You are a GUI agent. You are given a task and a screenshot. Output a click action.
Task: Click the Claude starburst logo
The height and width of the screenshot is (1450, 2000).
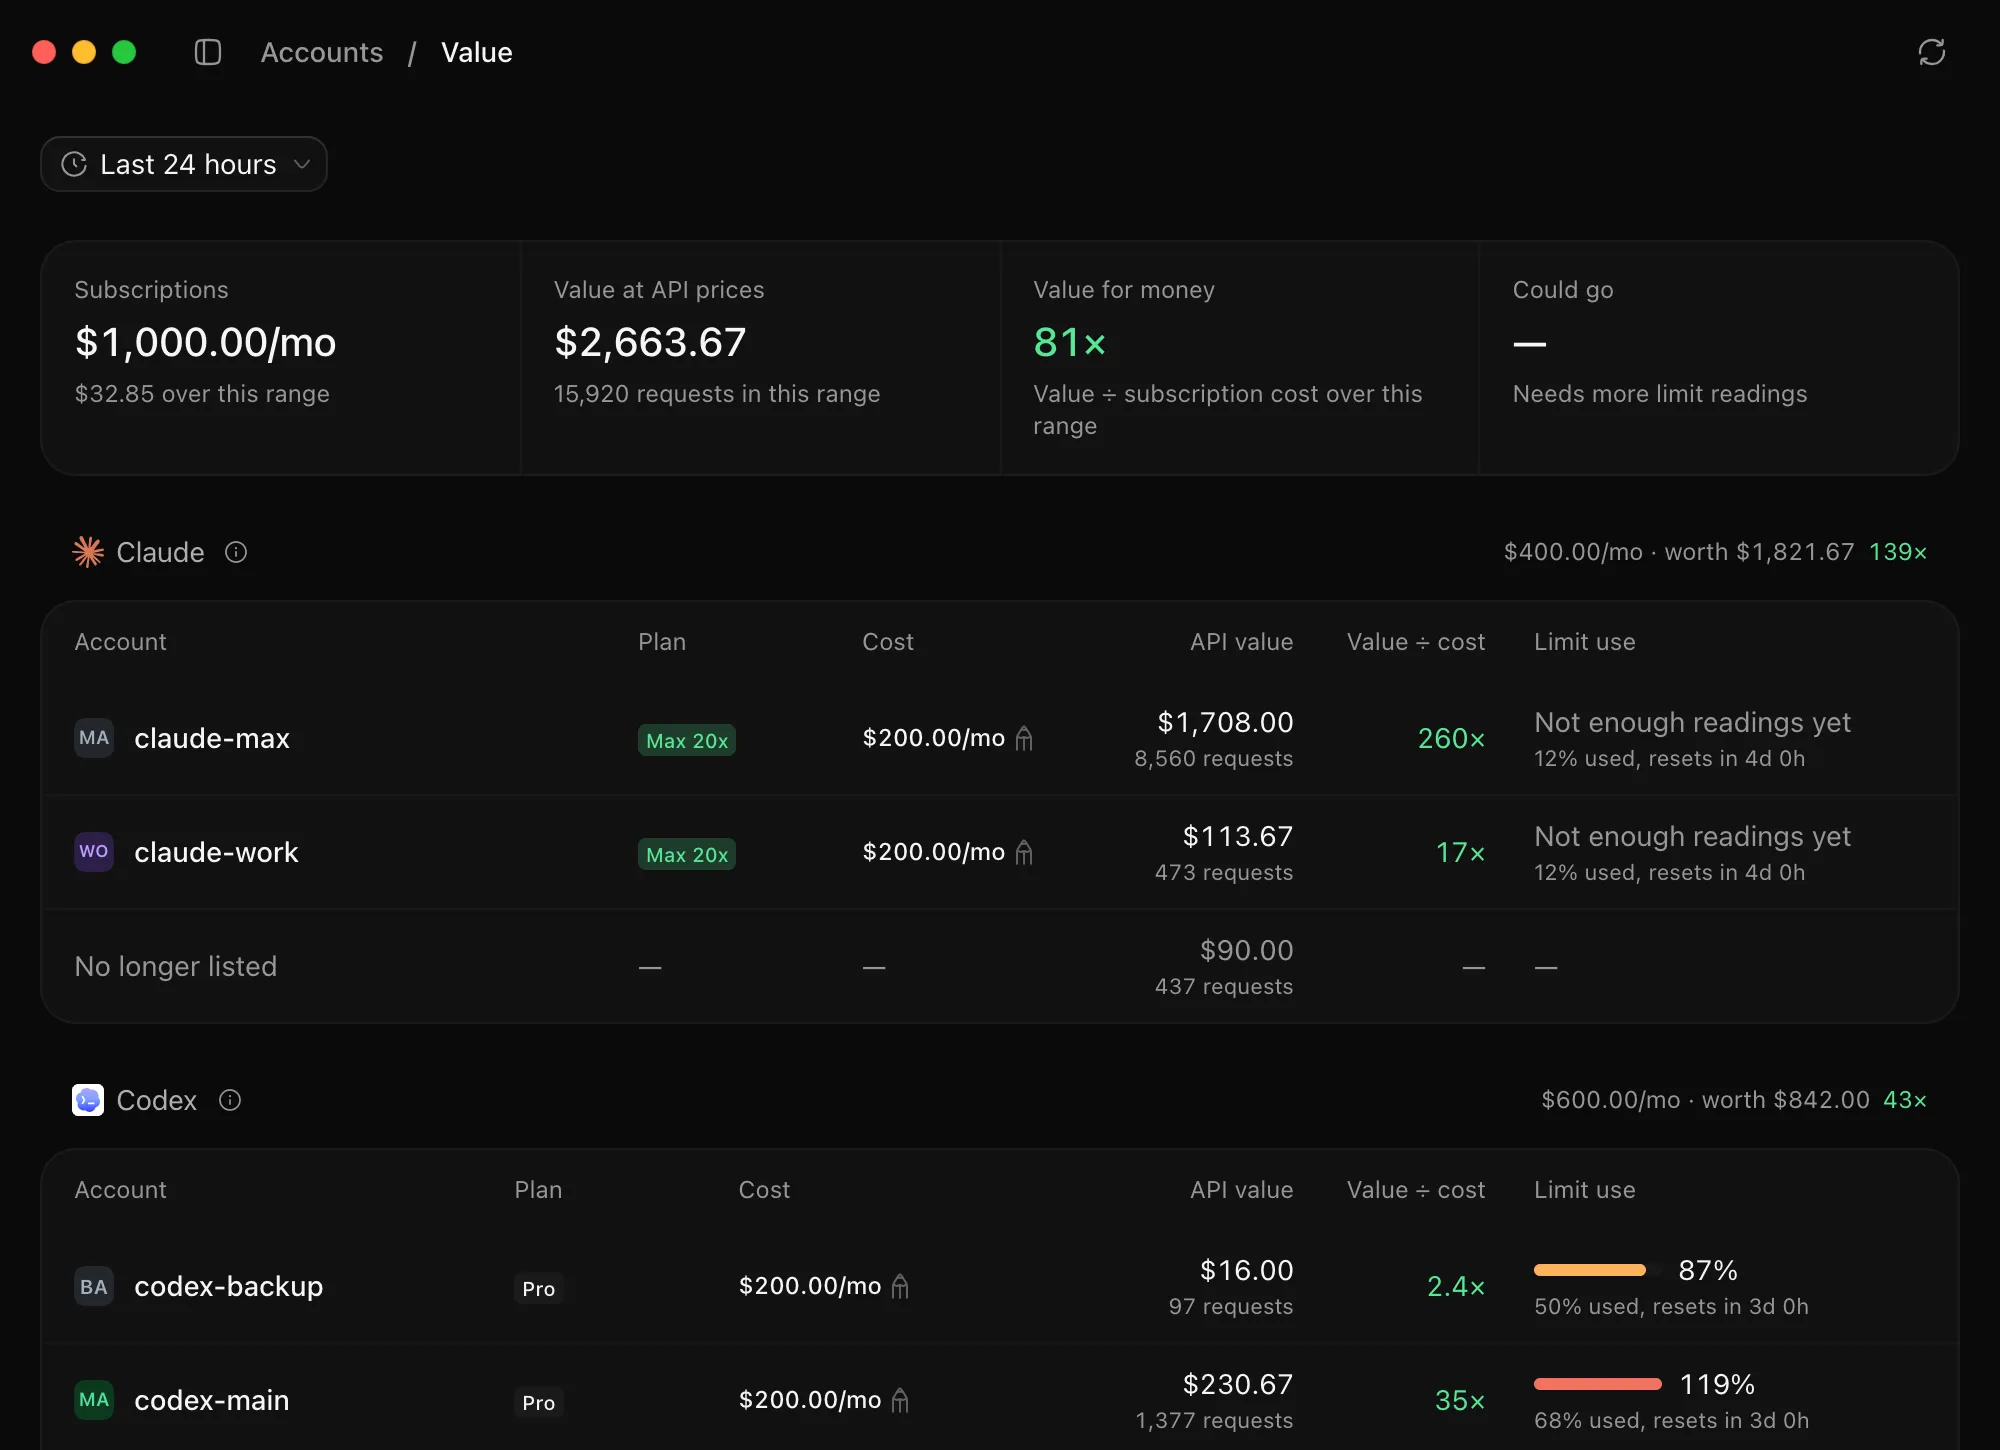(88, 552)
